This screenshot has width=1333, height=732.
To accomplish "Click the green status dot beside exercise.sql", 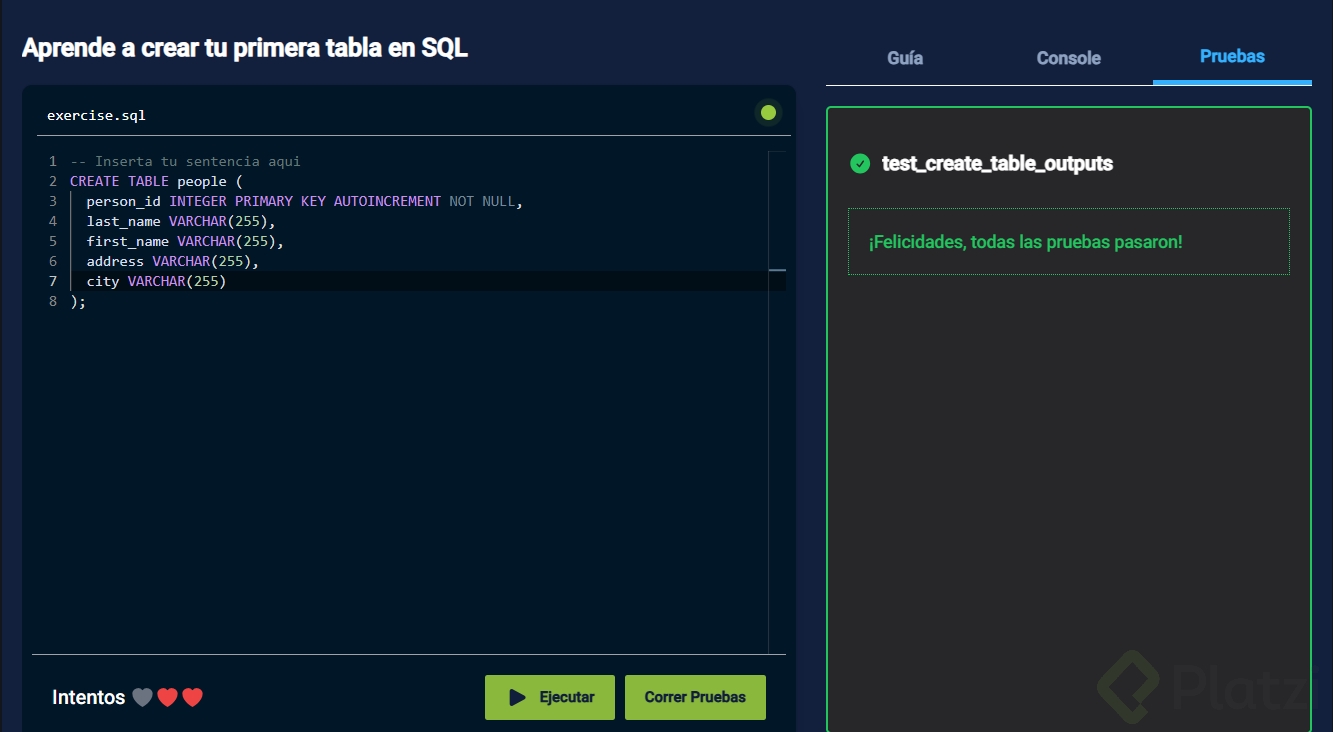I will click(x=768, y=113).
